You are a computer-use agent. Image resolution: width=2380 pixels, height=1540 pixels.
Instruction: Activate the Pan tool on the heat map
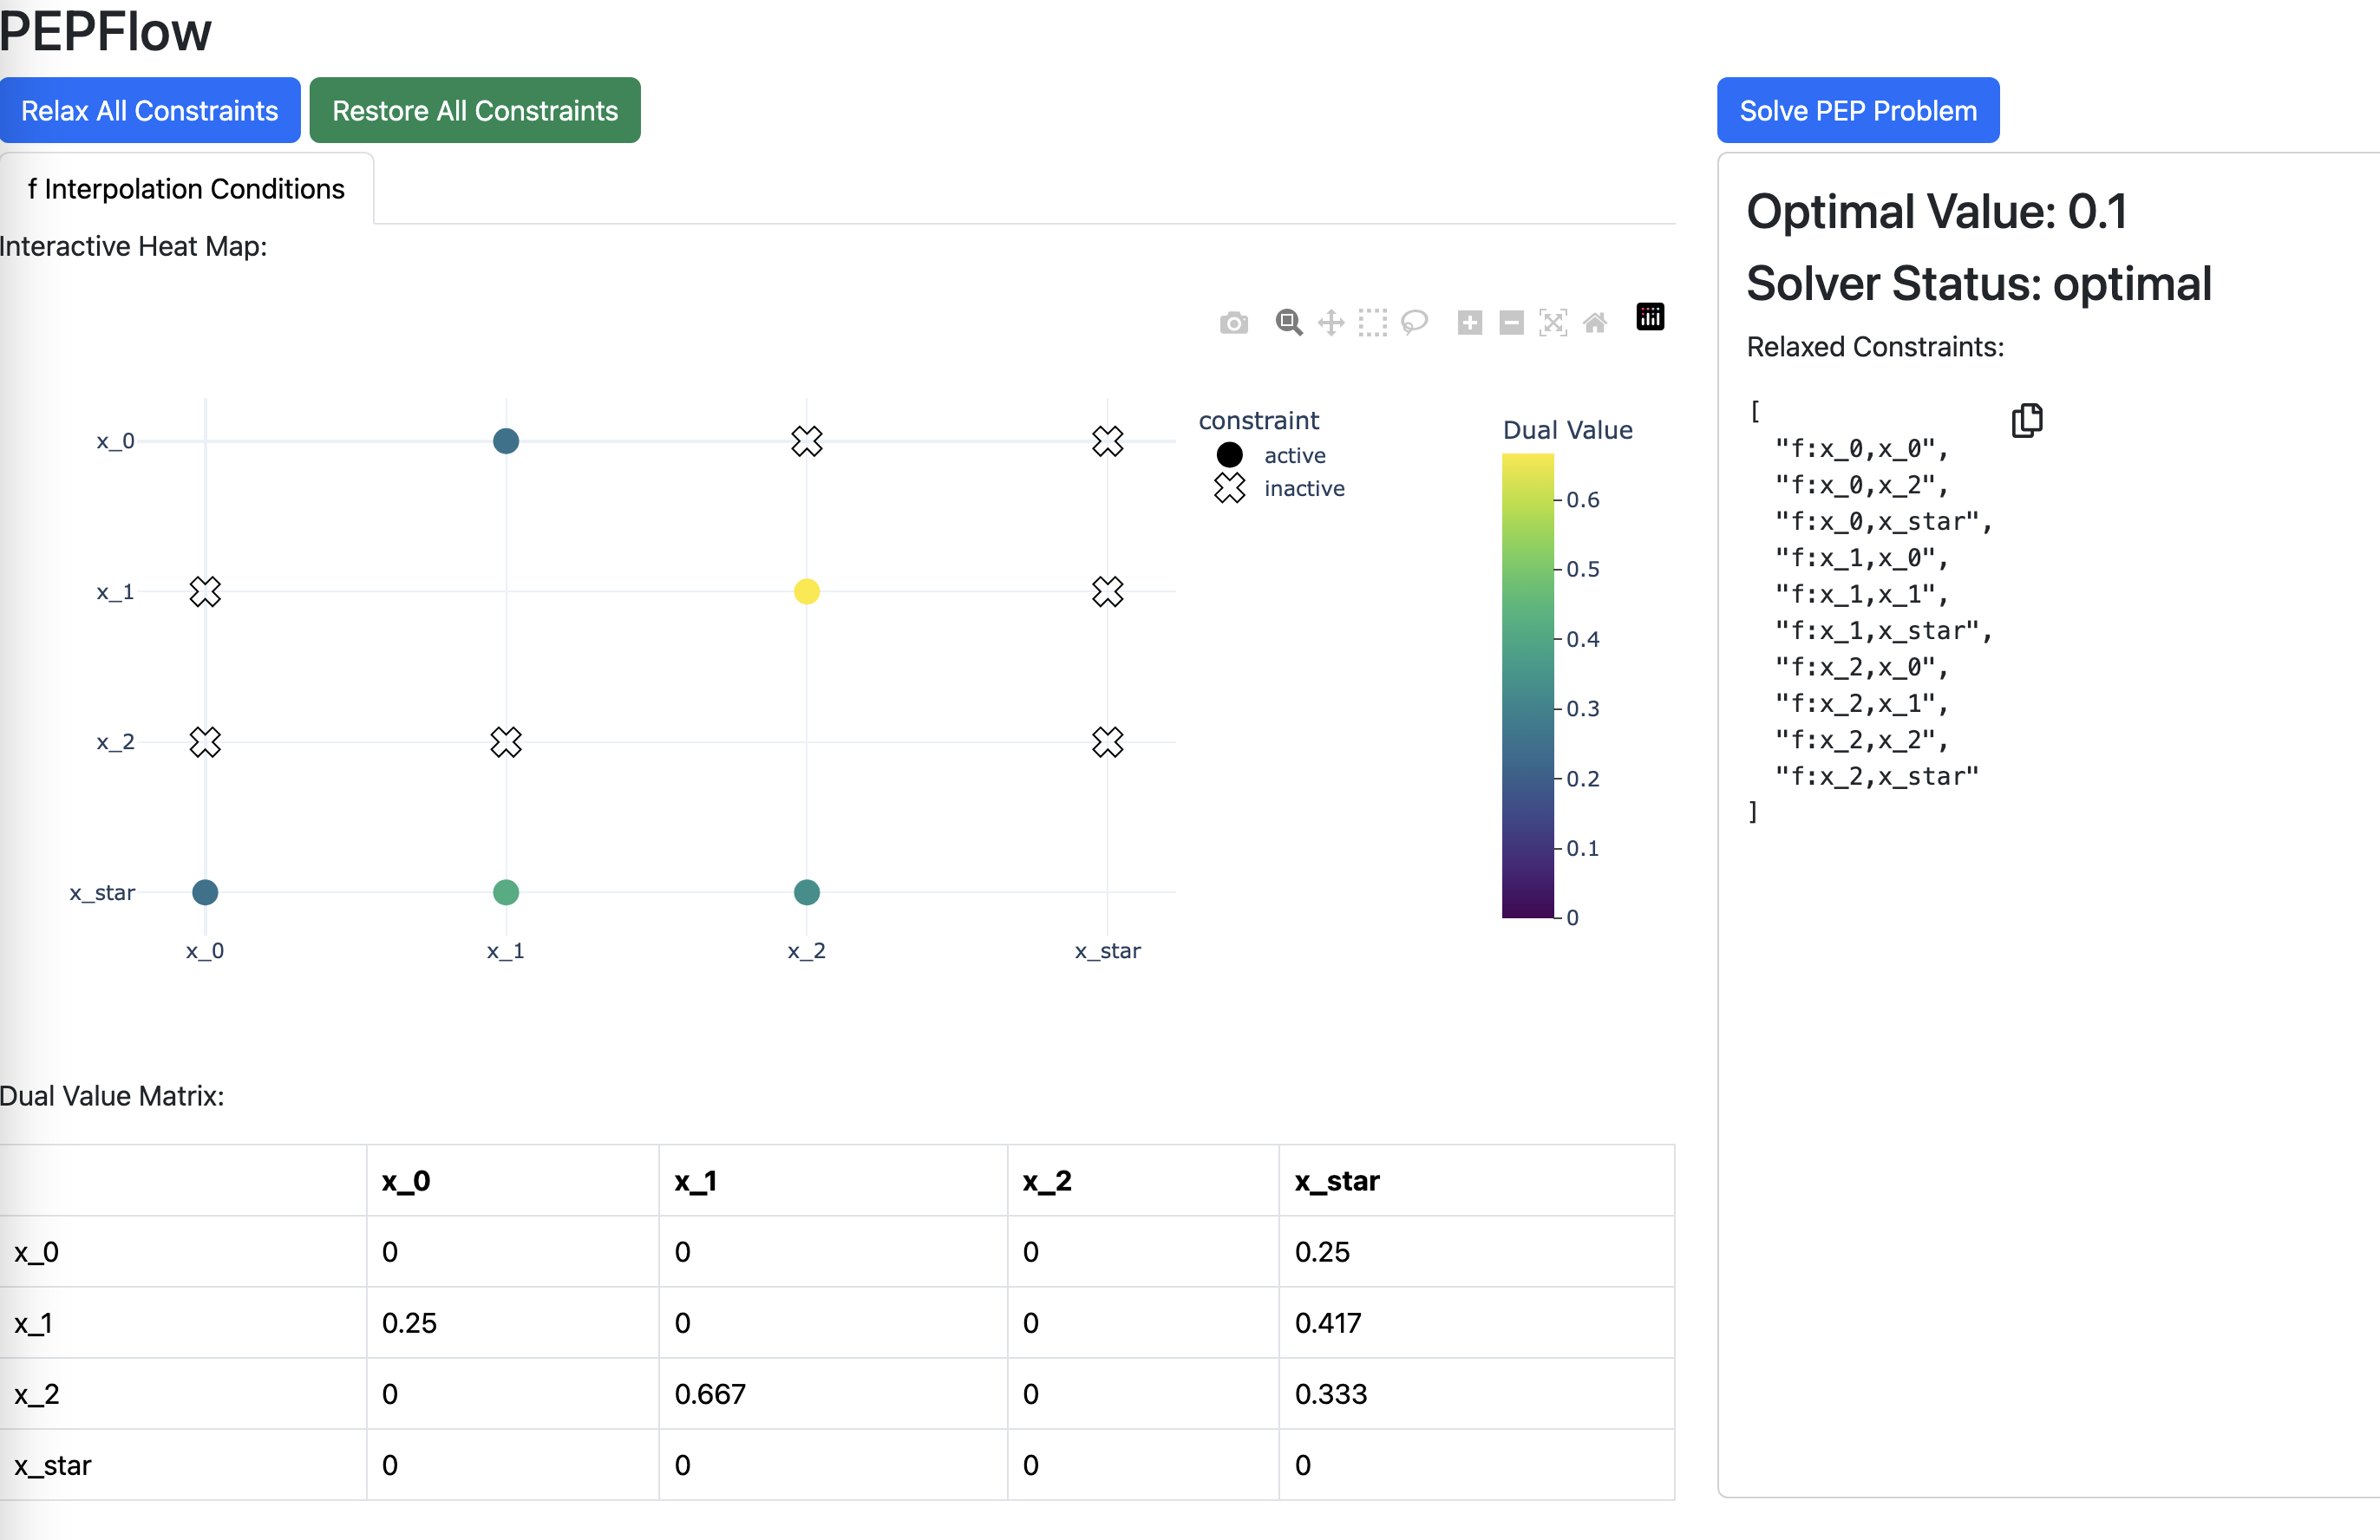point(1330,322)
